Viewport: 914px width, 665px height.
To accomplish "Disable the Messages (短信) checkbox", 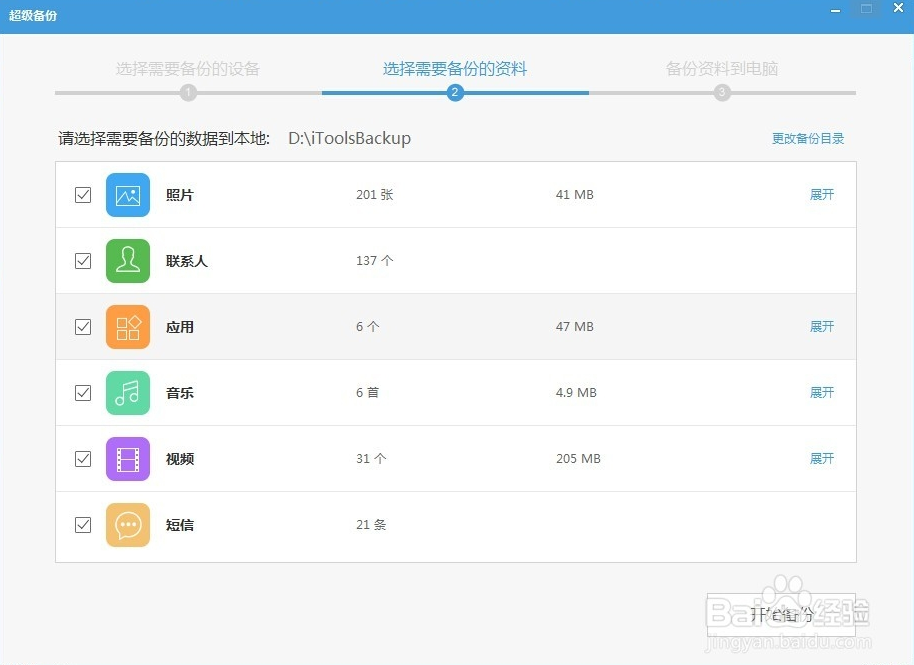I will point(83,525).
